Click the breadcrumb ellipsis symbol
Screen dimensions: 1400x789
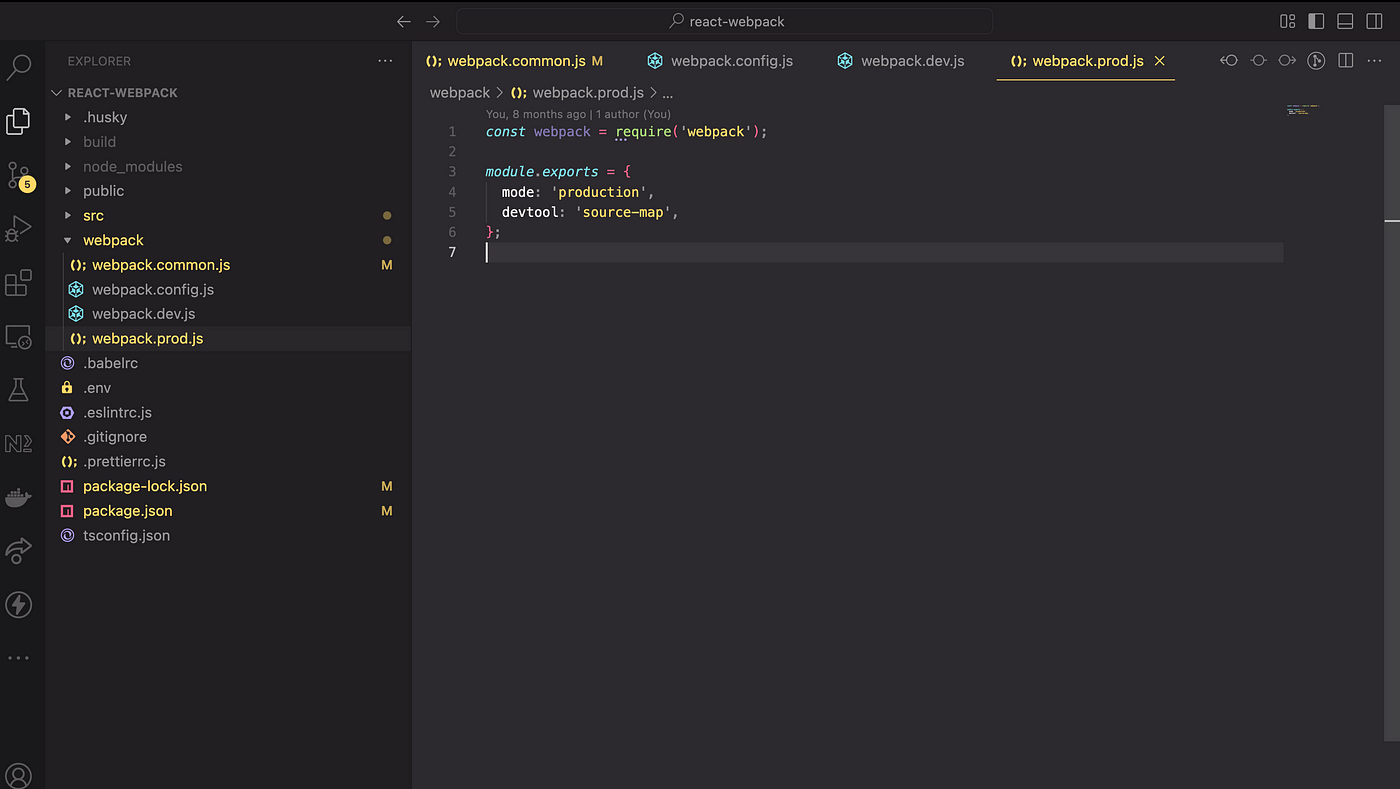pos(668,92)
